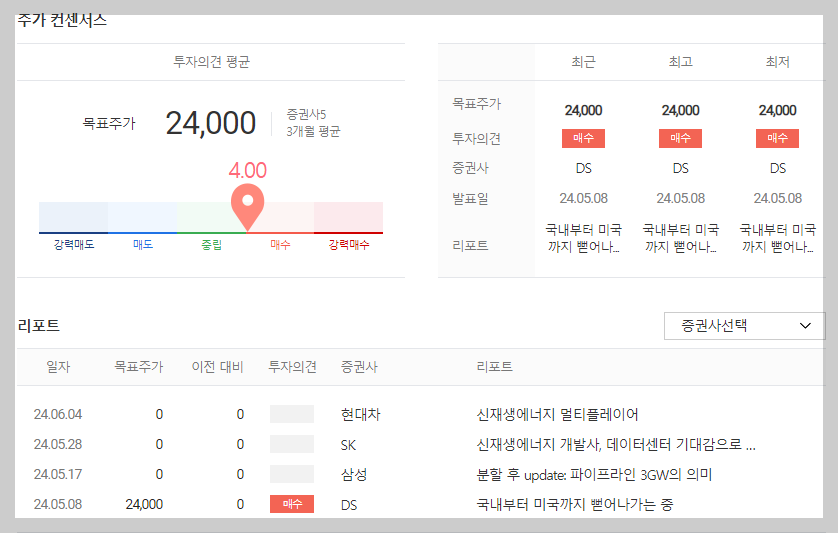
Task: Select the 매도 segment of the gauge
Action: (x=142, y=218)
